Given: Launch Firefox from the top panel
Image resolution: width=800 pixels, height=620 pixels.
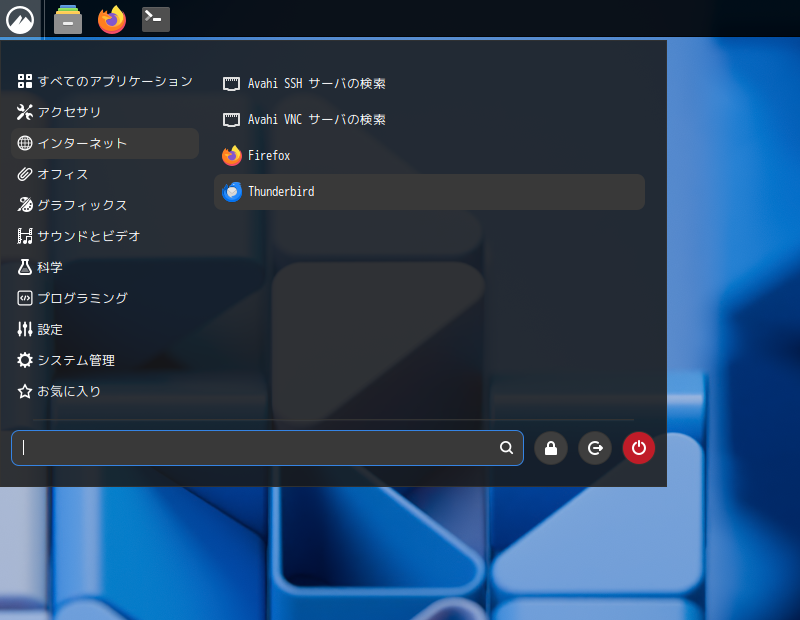Looking at the screenshot, I should tap(112, 19).
